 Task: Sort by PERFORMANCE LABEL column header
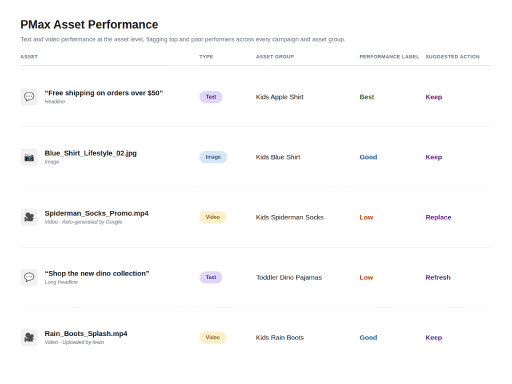(x=389, y=57)
